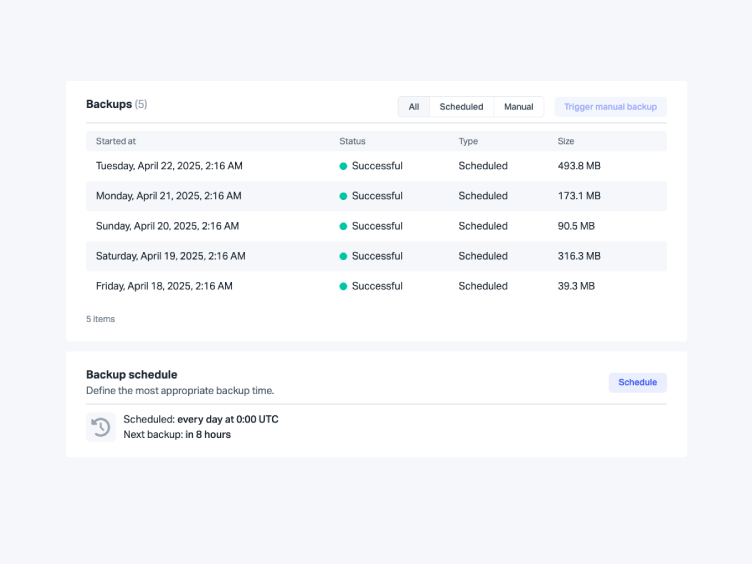Show only Manual backups
This screenshot has height=564, width=752.
coord(518,107)
